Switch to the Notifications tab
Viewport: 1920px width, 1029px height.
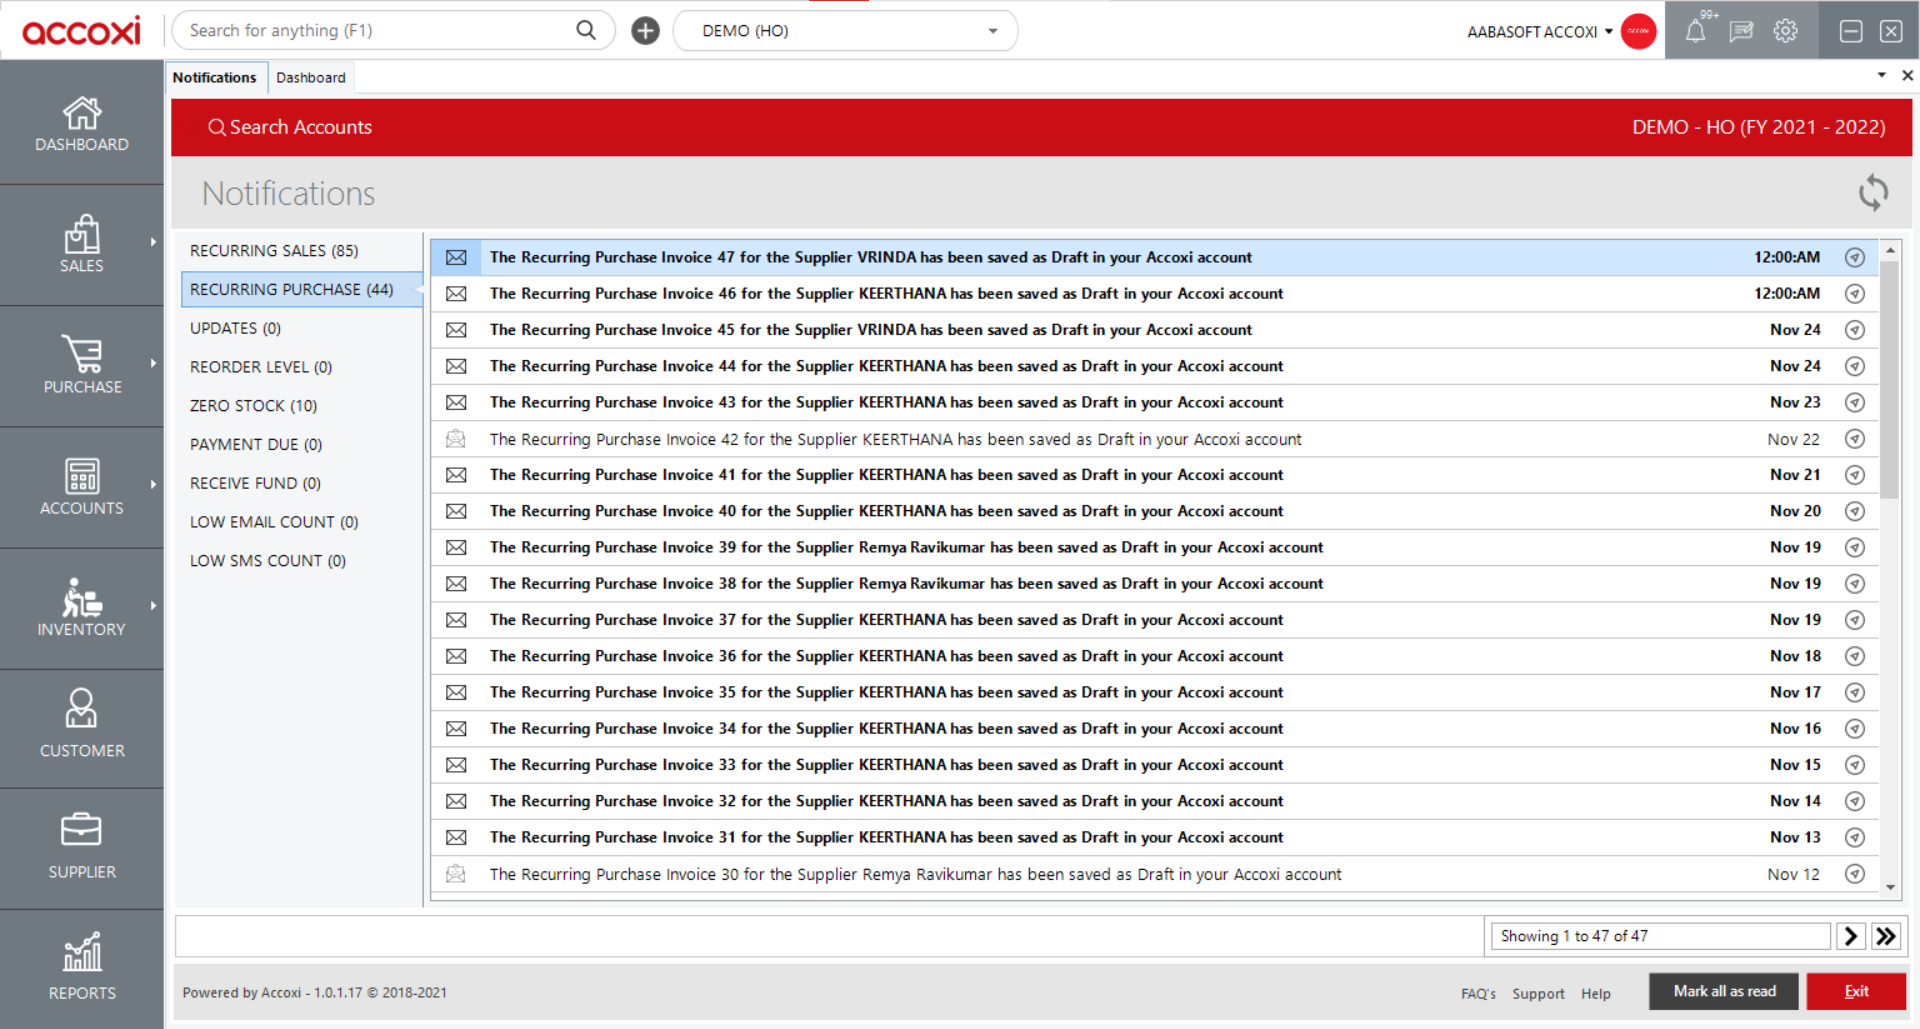tap(214, 77)
